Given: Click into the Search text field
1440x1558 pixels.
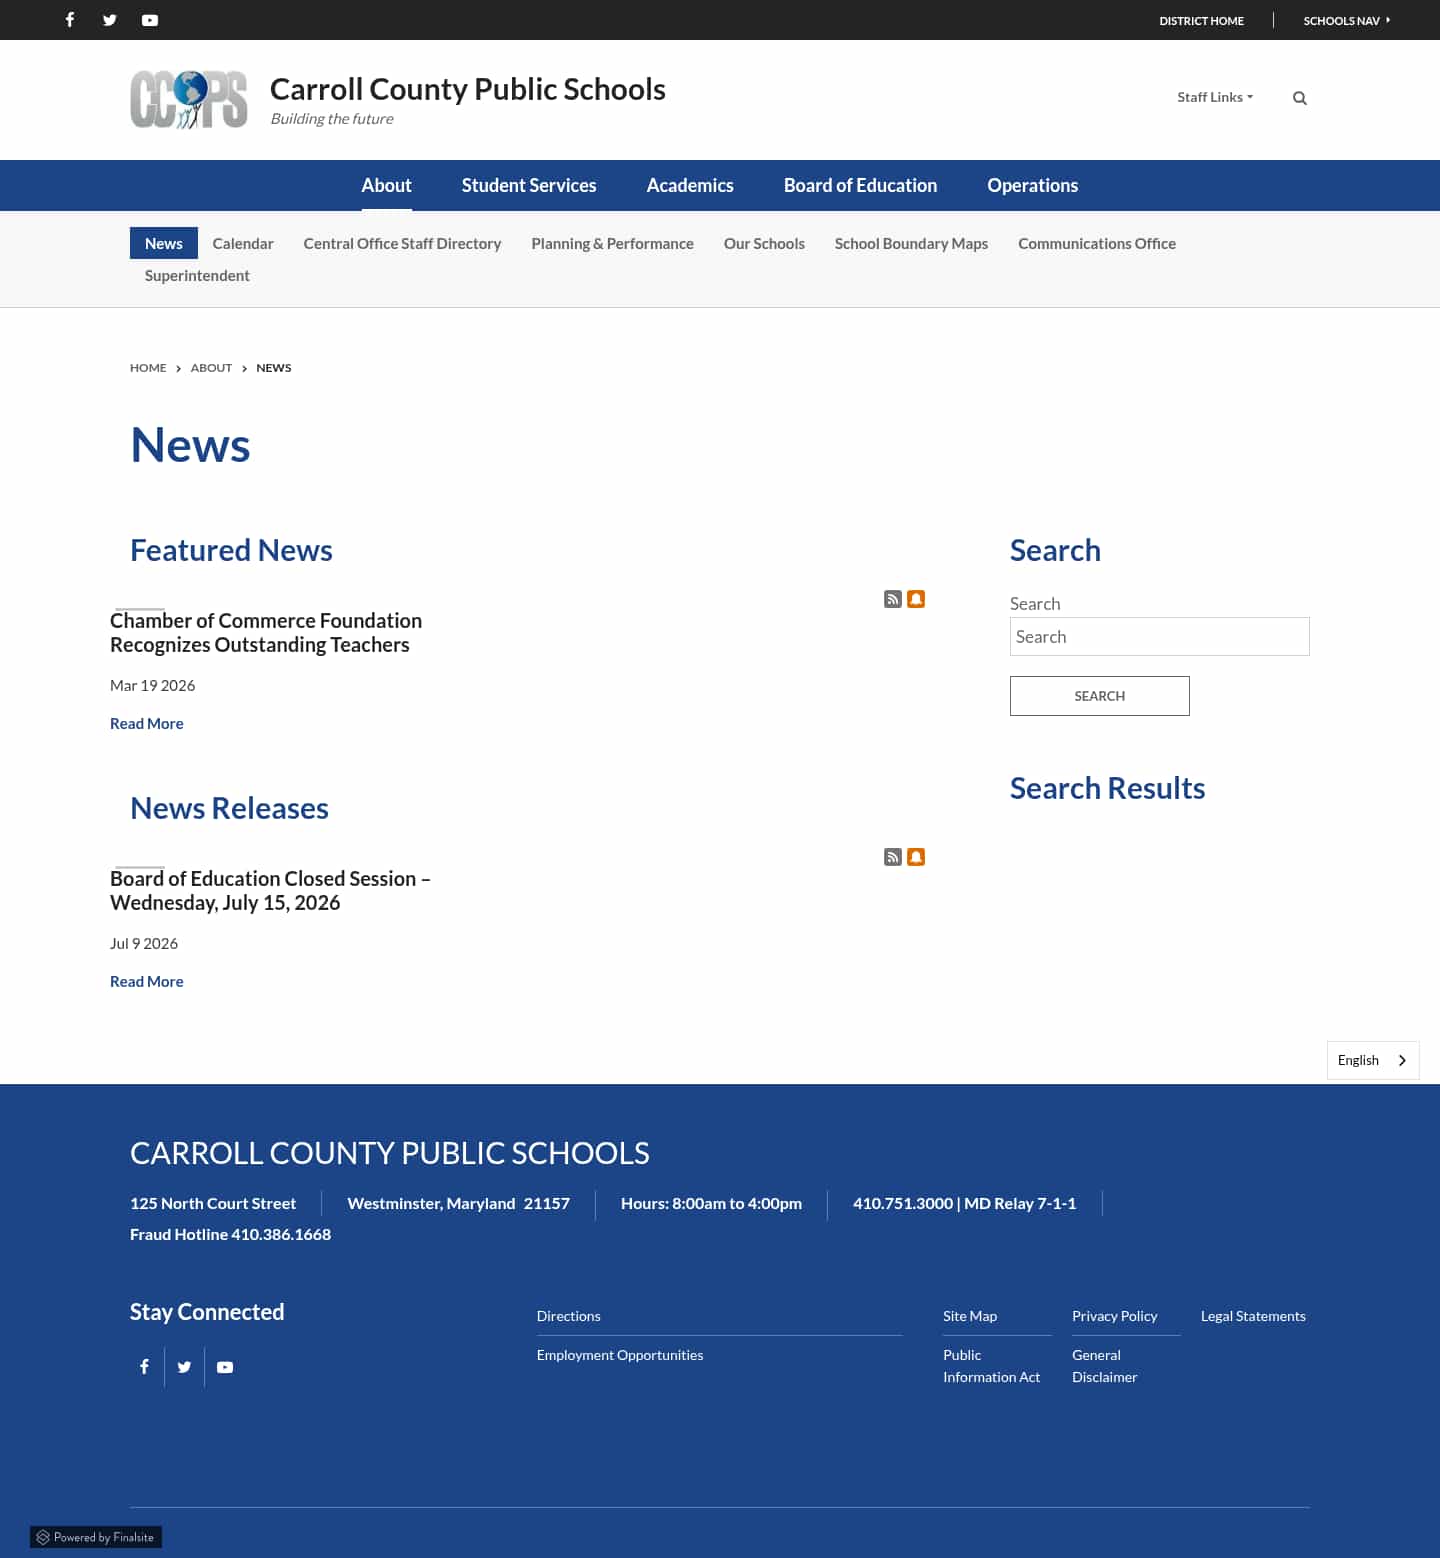Looking at the screenshot, I should click(1160, 636).
